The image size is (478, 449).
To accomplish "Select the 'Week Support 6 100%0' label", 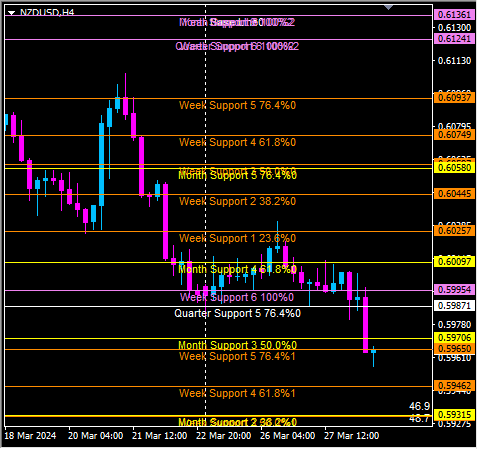I will coord(237,297).
